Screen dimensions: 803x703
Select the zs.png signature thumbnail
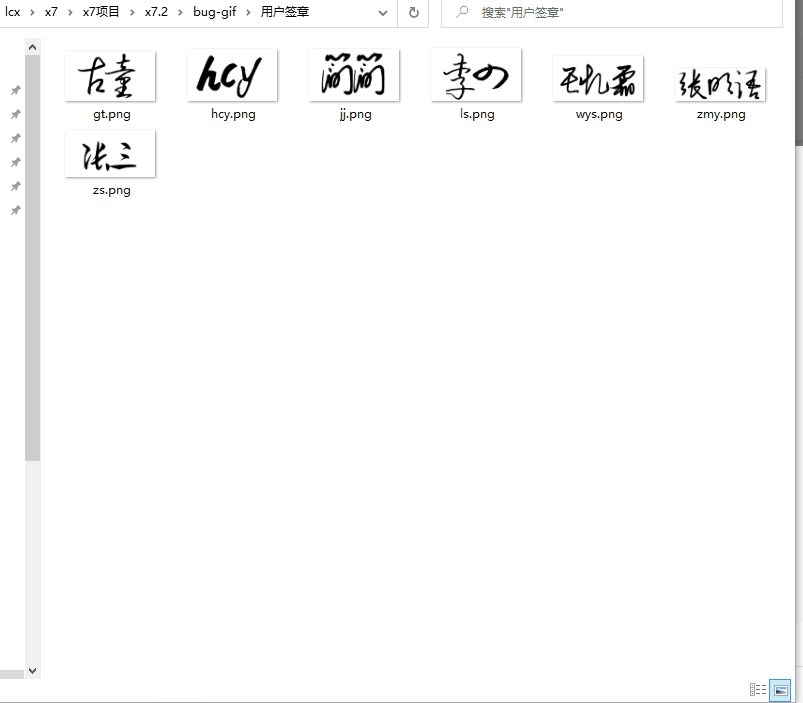coord(110,154)
